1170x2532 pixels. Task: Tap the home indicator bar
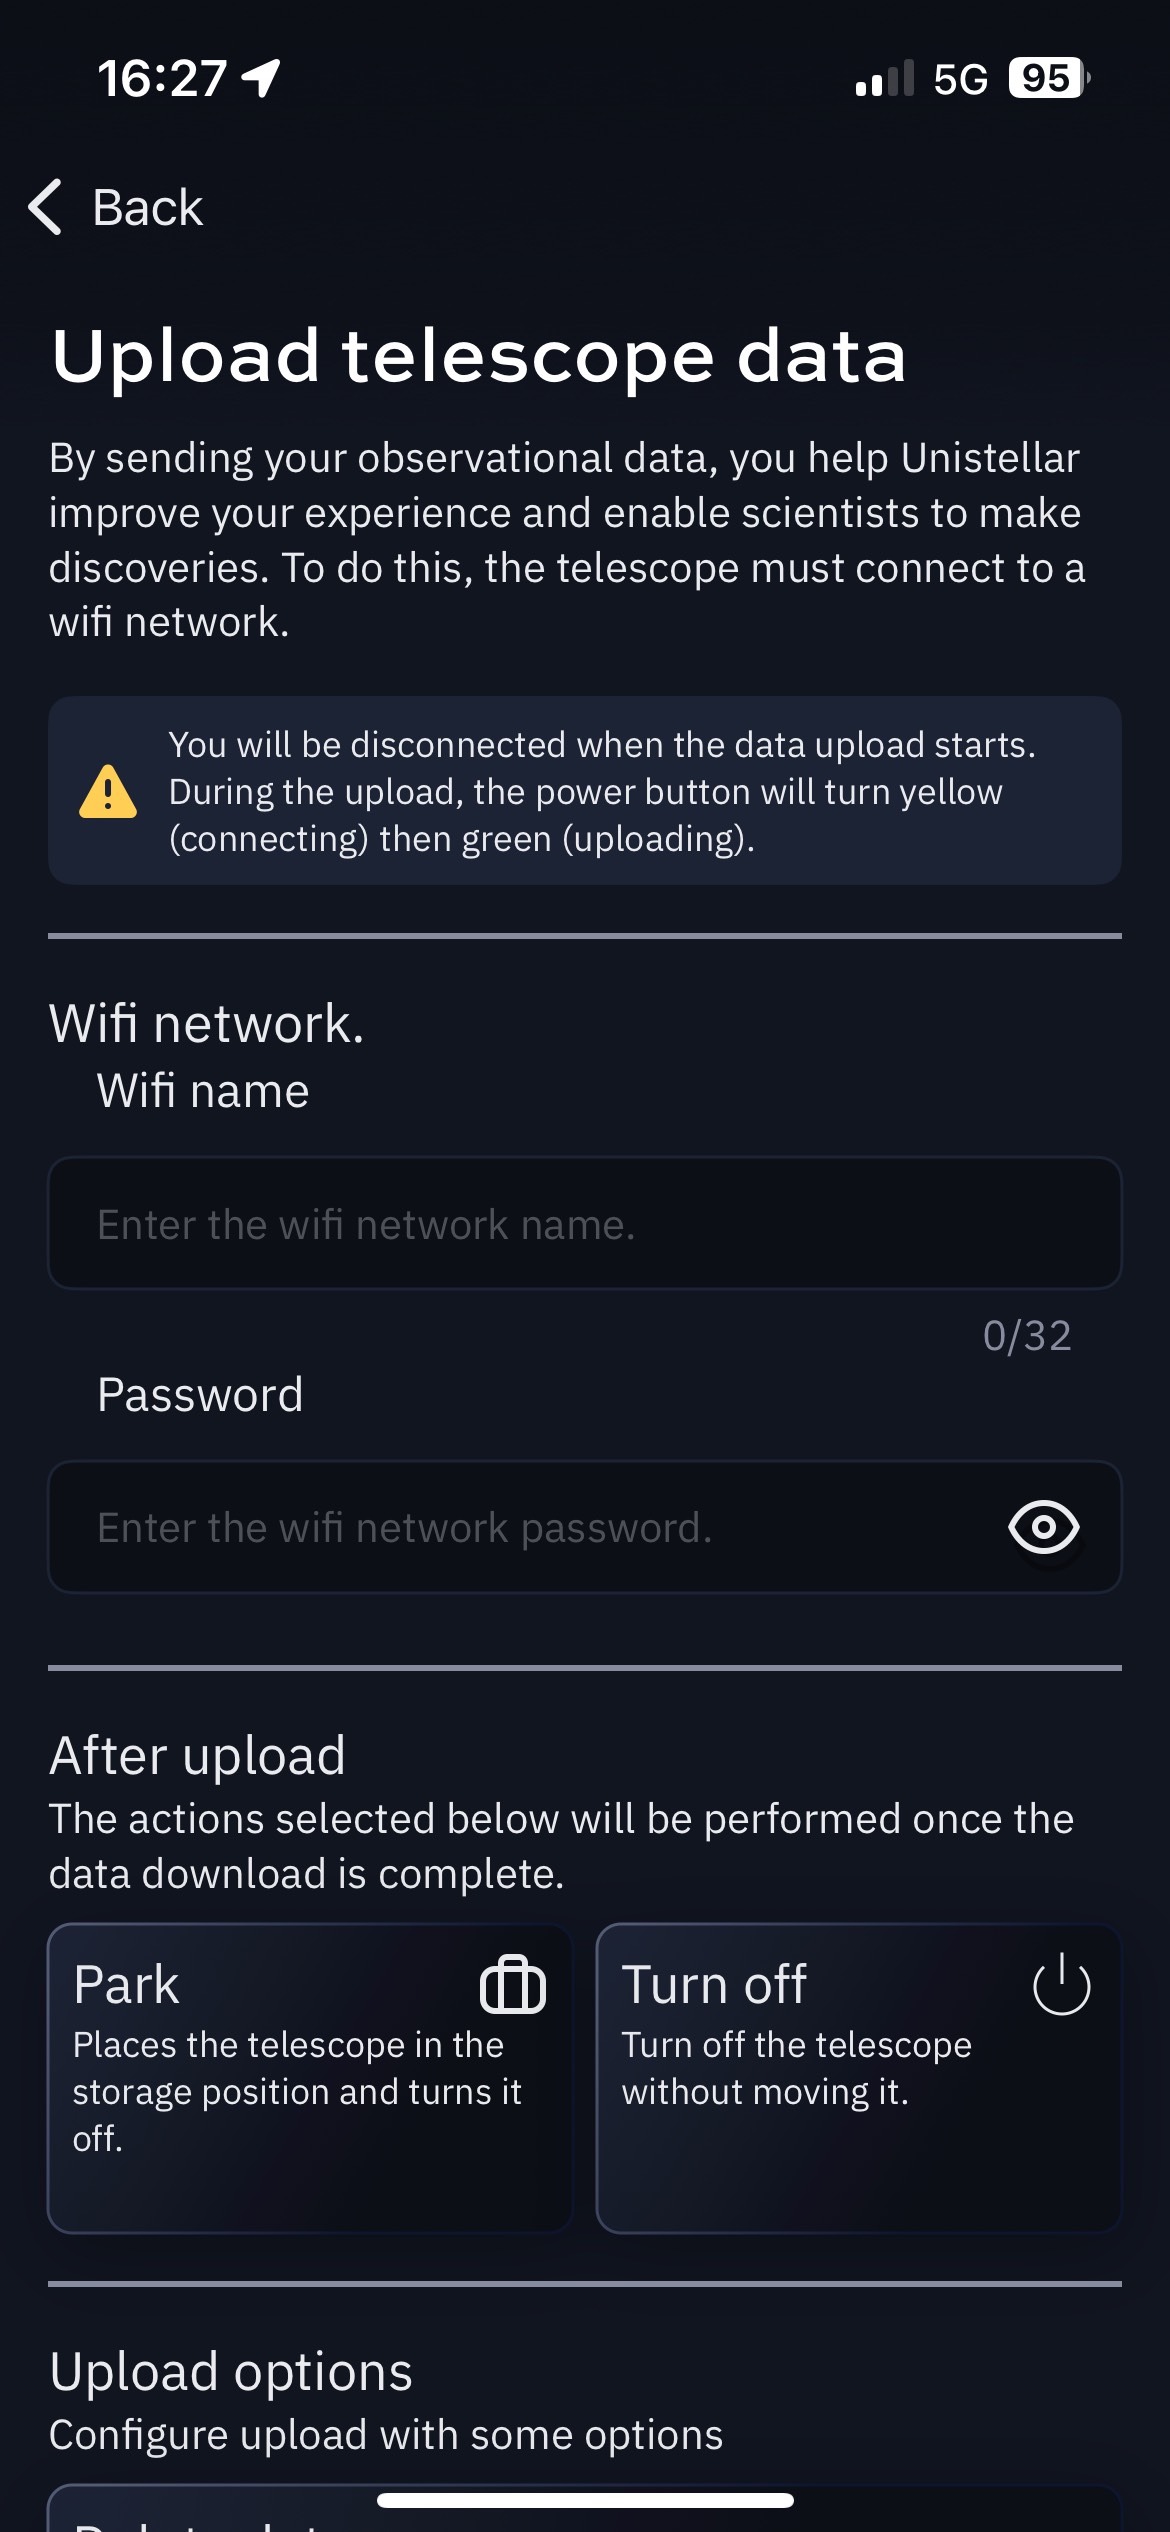[x=585, y=2501]
